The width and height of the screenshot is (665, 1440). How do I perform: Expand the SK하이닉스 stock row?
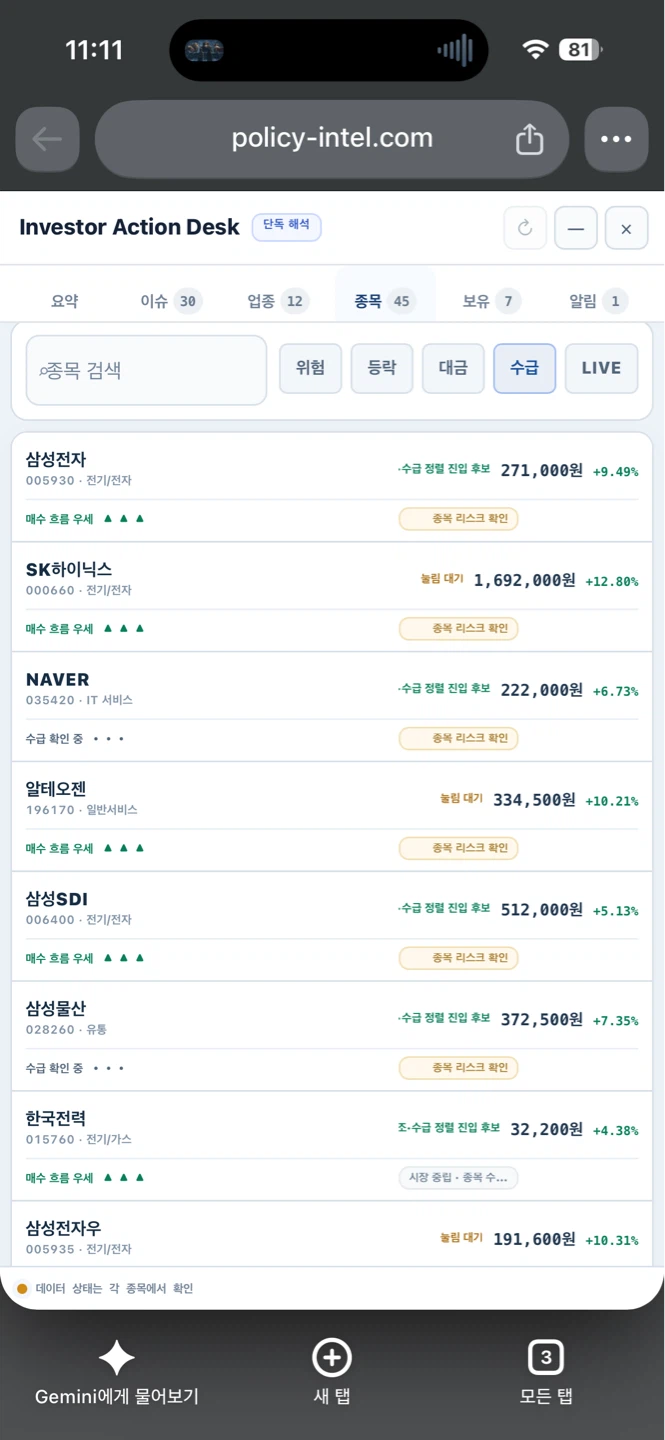(332, 597)
